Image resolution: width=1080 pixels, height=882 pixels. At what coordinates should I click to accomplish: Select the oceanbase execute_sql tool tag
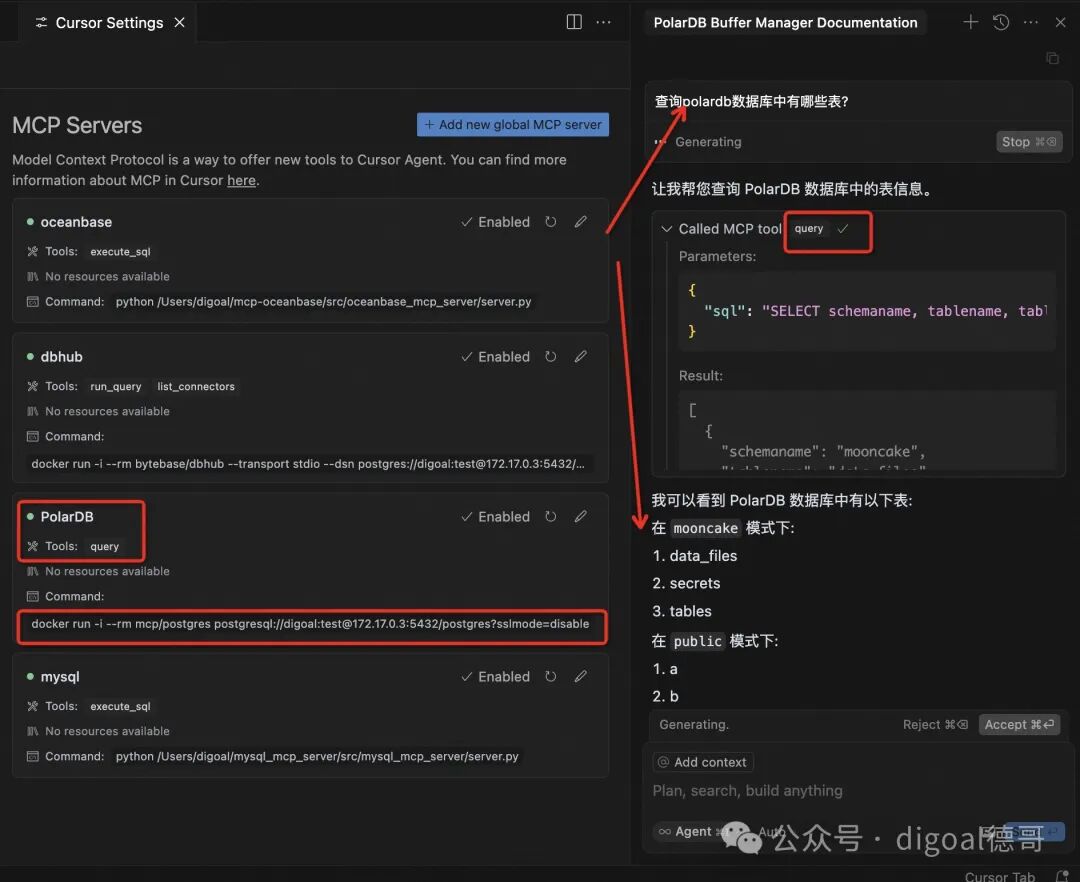point(121,252)
